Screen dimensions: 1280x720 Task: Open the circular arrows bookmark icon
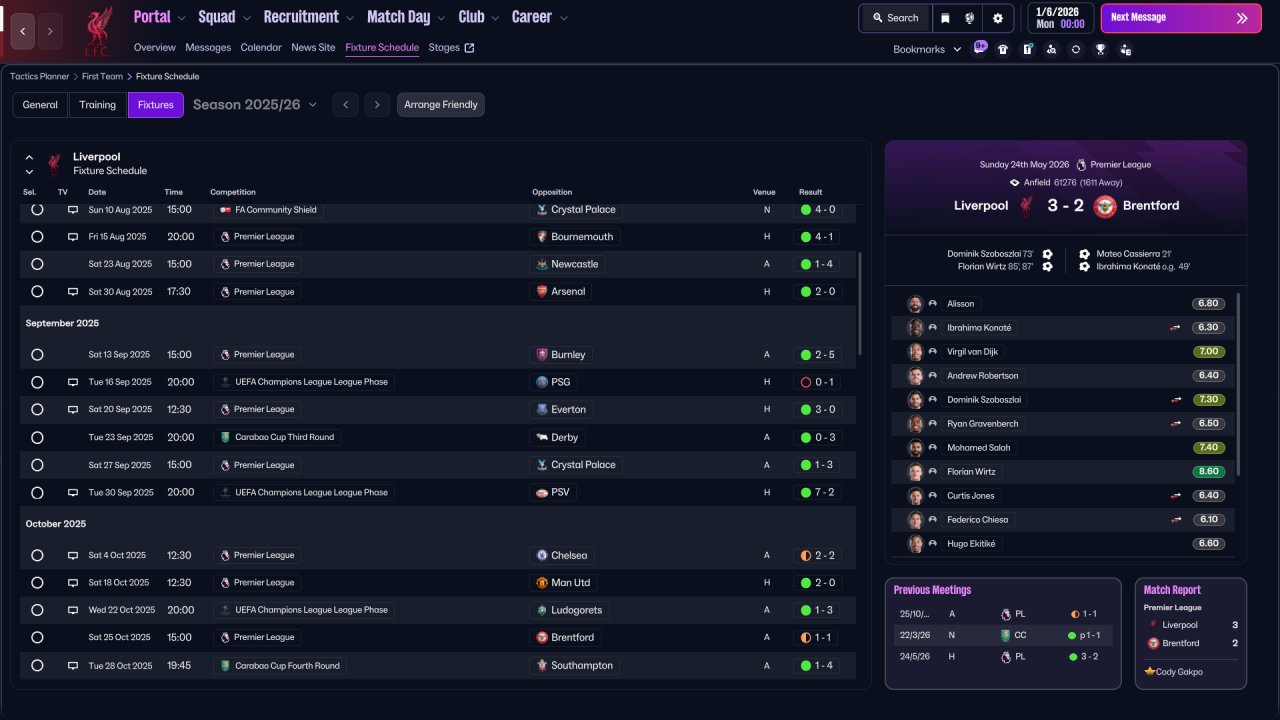pyautogui.click(x=1075, y=49)
